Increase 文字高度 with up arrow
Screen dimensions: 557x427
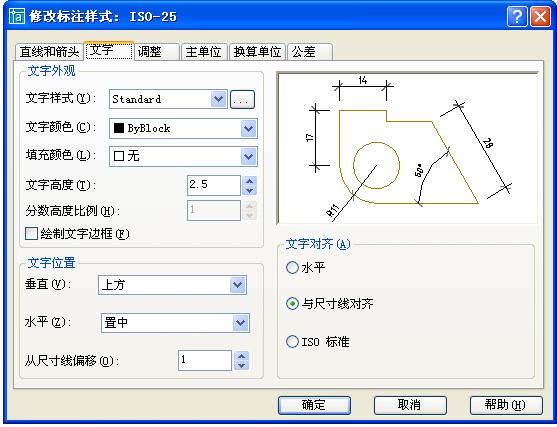(x=250, y=180)
